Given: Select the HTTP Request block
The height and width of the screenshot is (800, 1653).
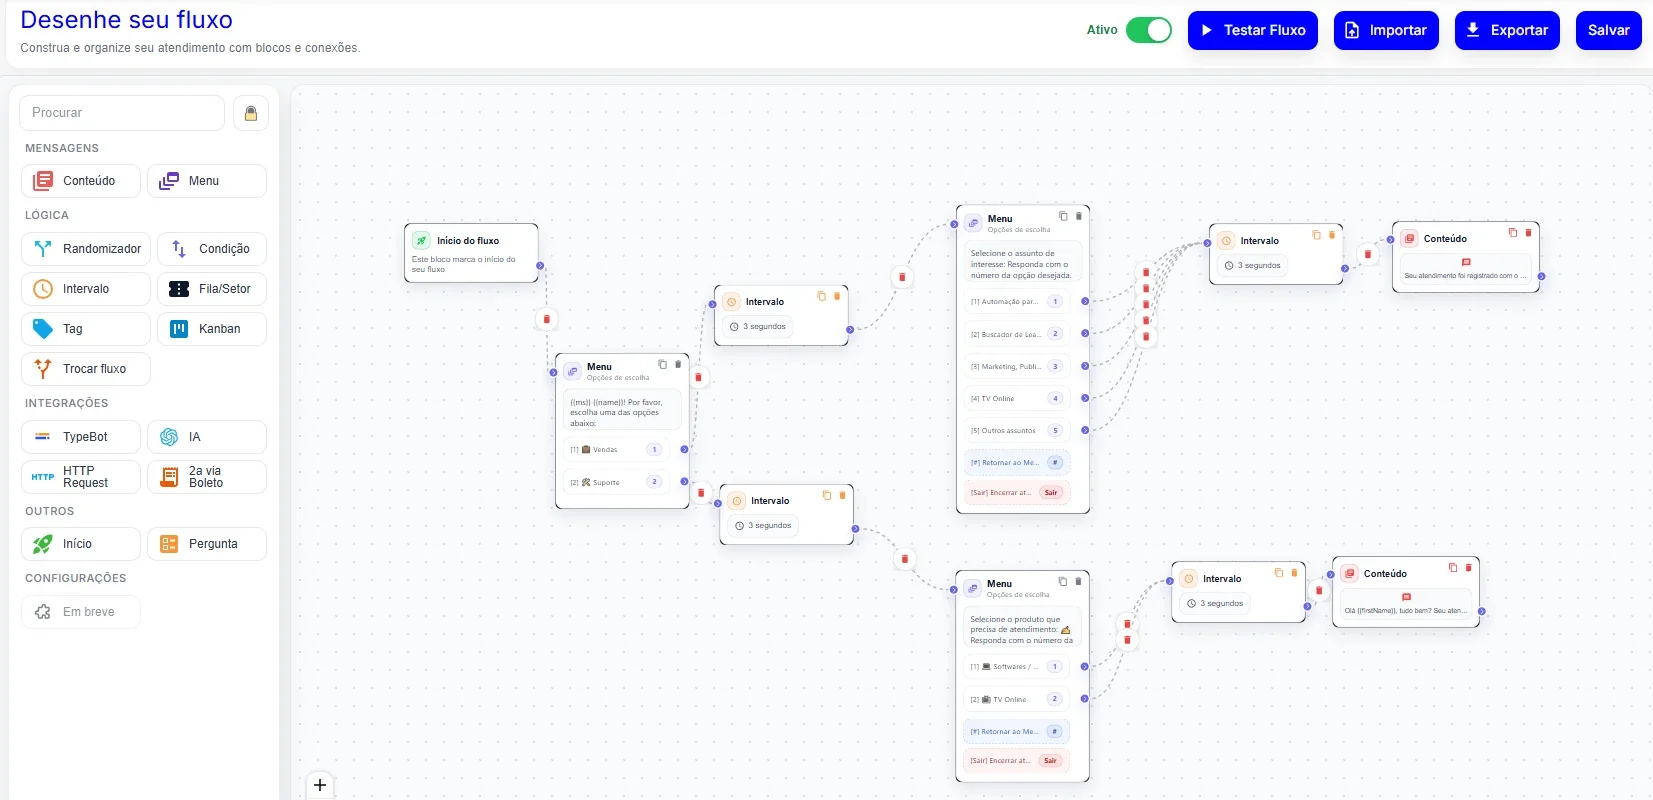Looking at the screenshot, I should (x=81, y=477).
